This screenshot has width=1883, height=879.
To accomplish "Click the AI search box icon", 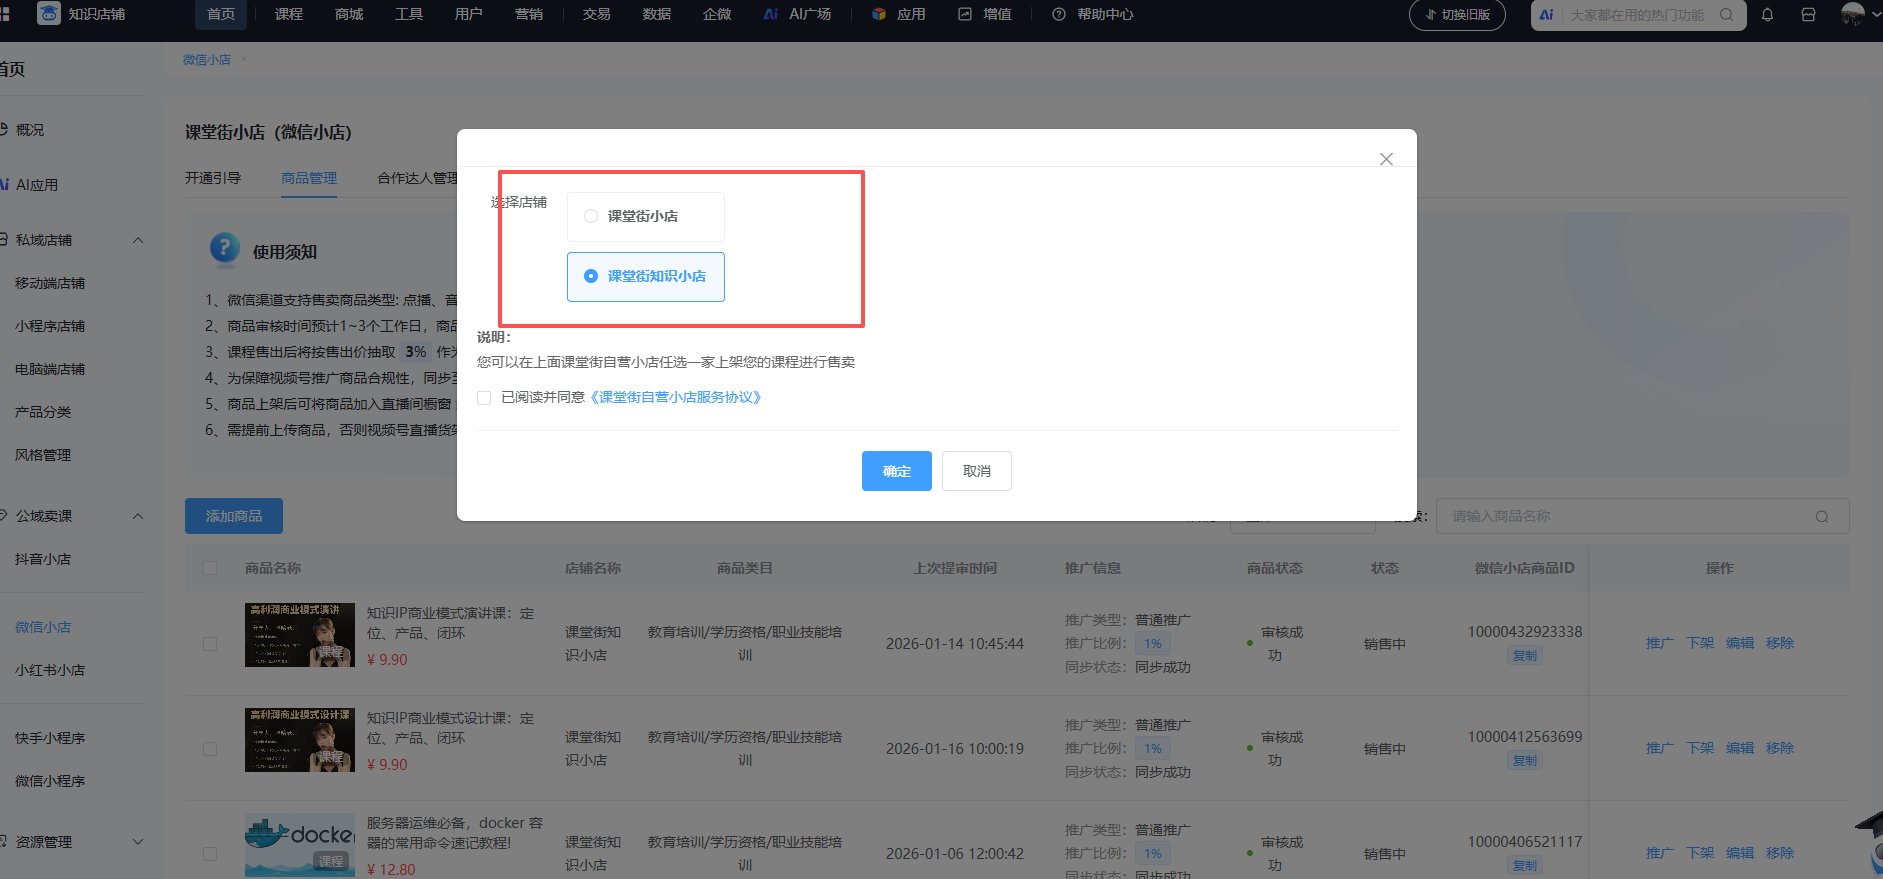I will (x=1546, y=15).
